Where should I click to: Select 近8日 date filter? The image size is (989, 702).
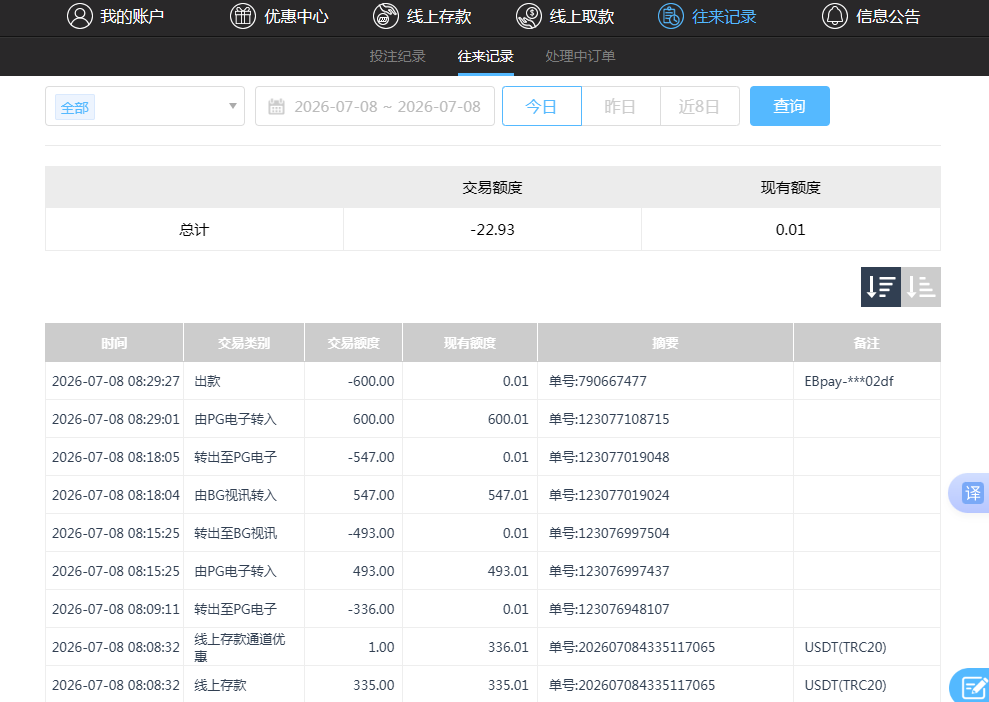coord(699,106)
